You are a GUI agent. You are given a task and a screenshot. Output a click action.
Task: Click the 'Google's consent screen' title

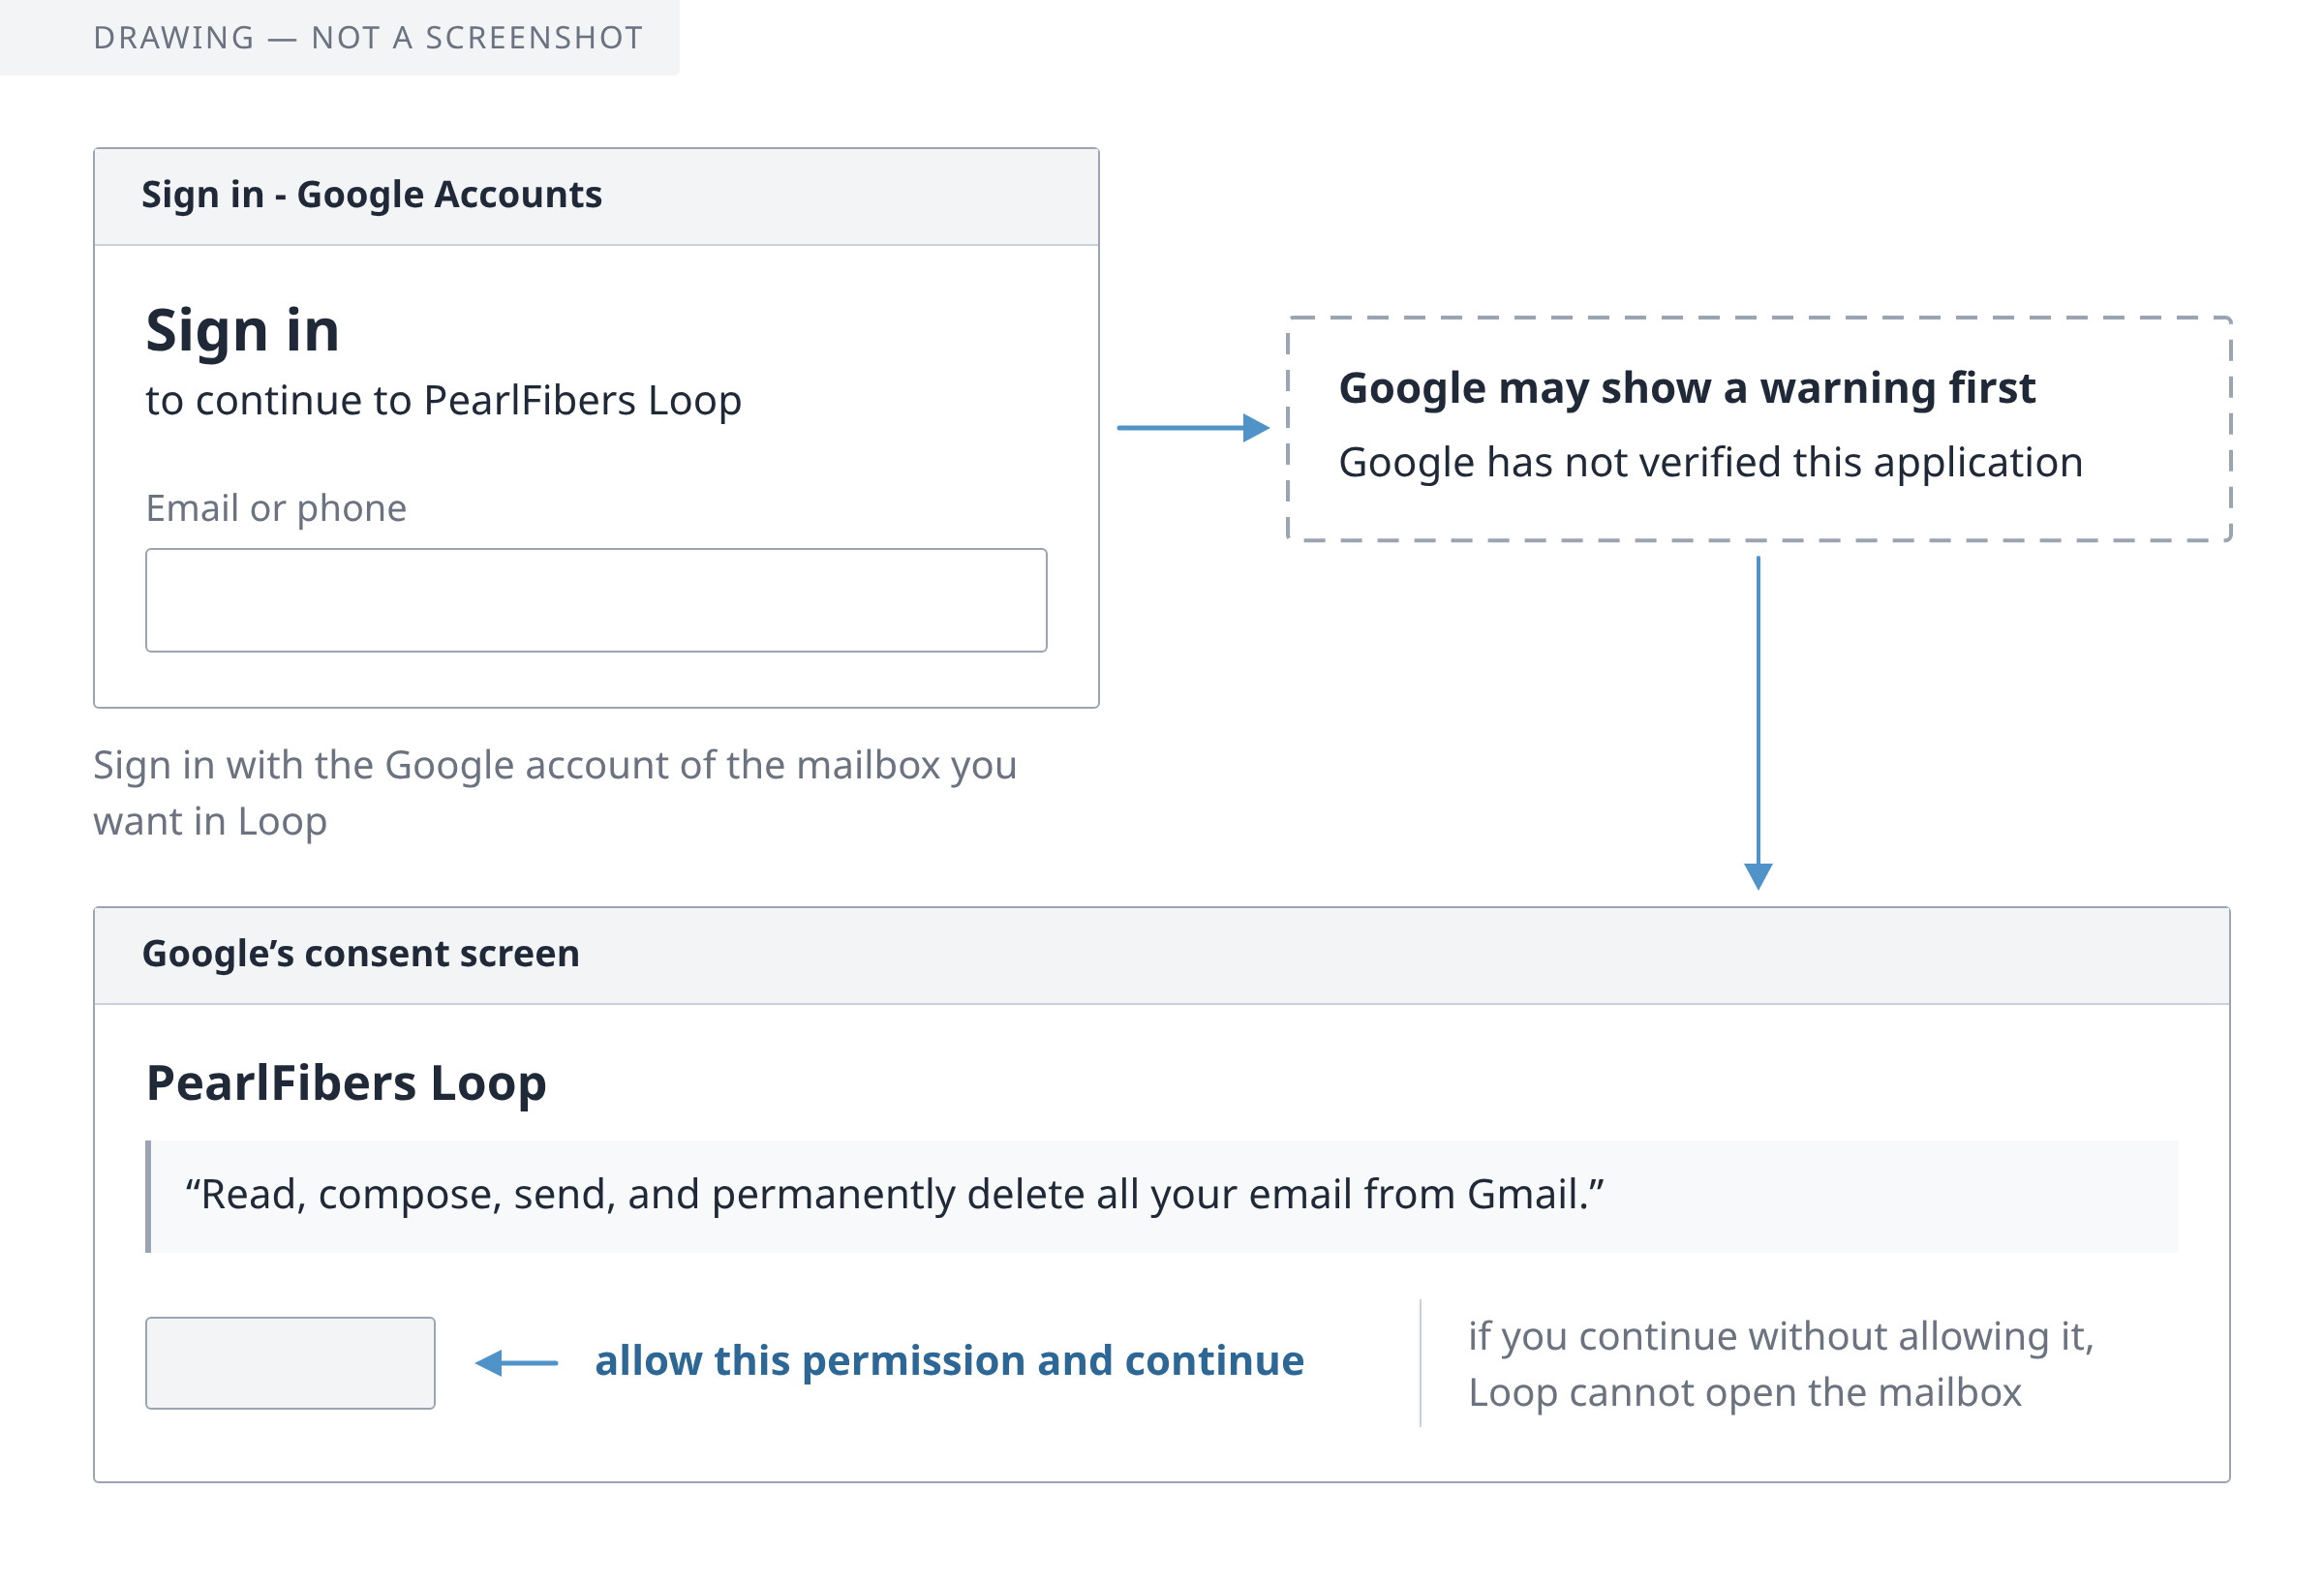(x=361, y=954)
